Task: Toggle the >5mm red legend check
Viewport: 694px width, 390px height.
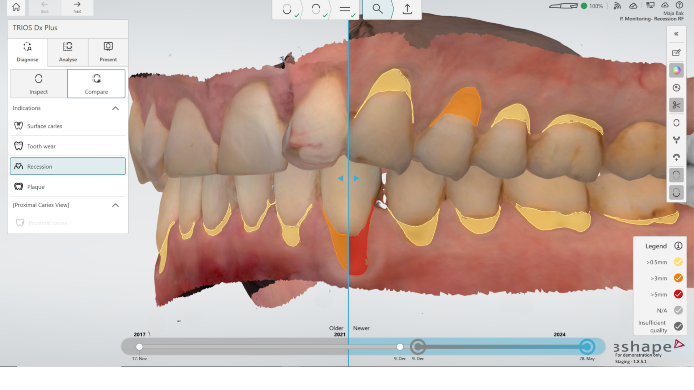Action: pos(678,294)
